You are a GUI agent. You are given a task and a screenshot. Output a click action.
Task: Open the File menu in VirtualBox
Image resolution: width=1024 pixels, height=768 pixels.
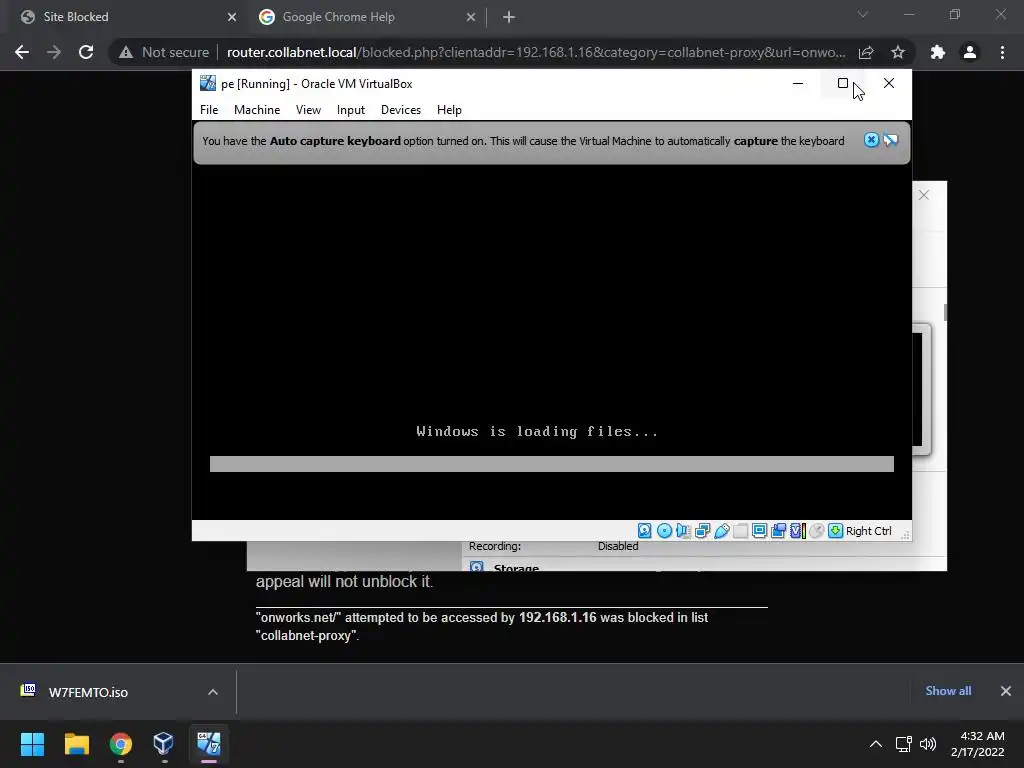point(209,110)
